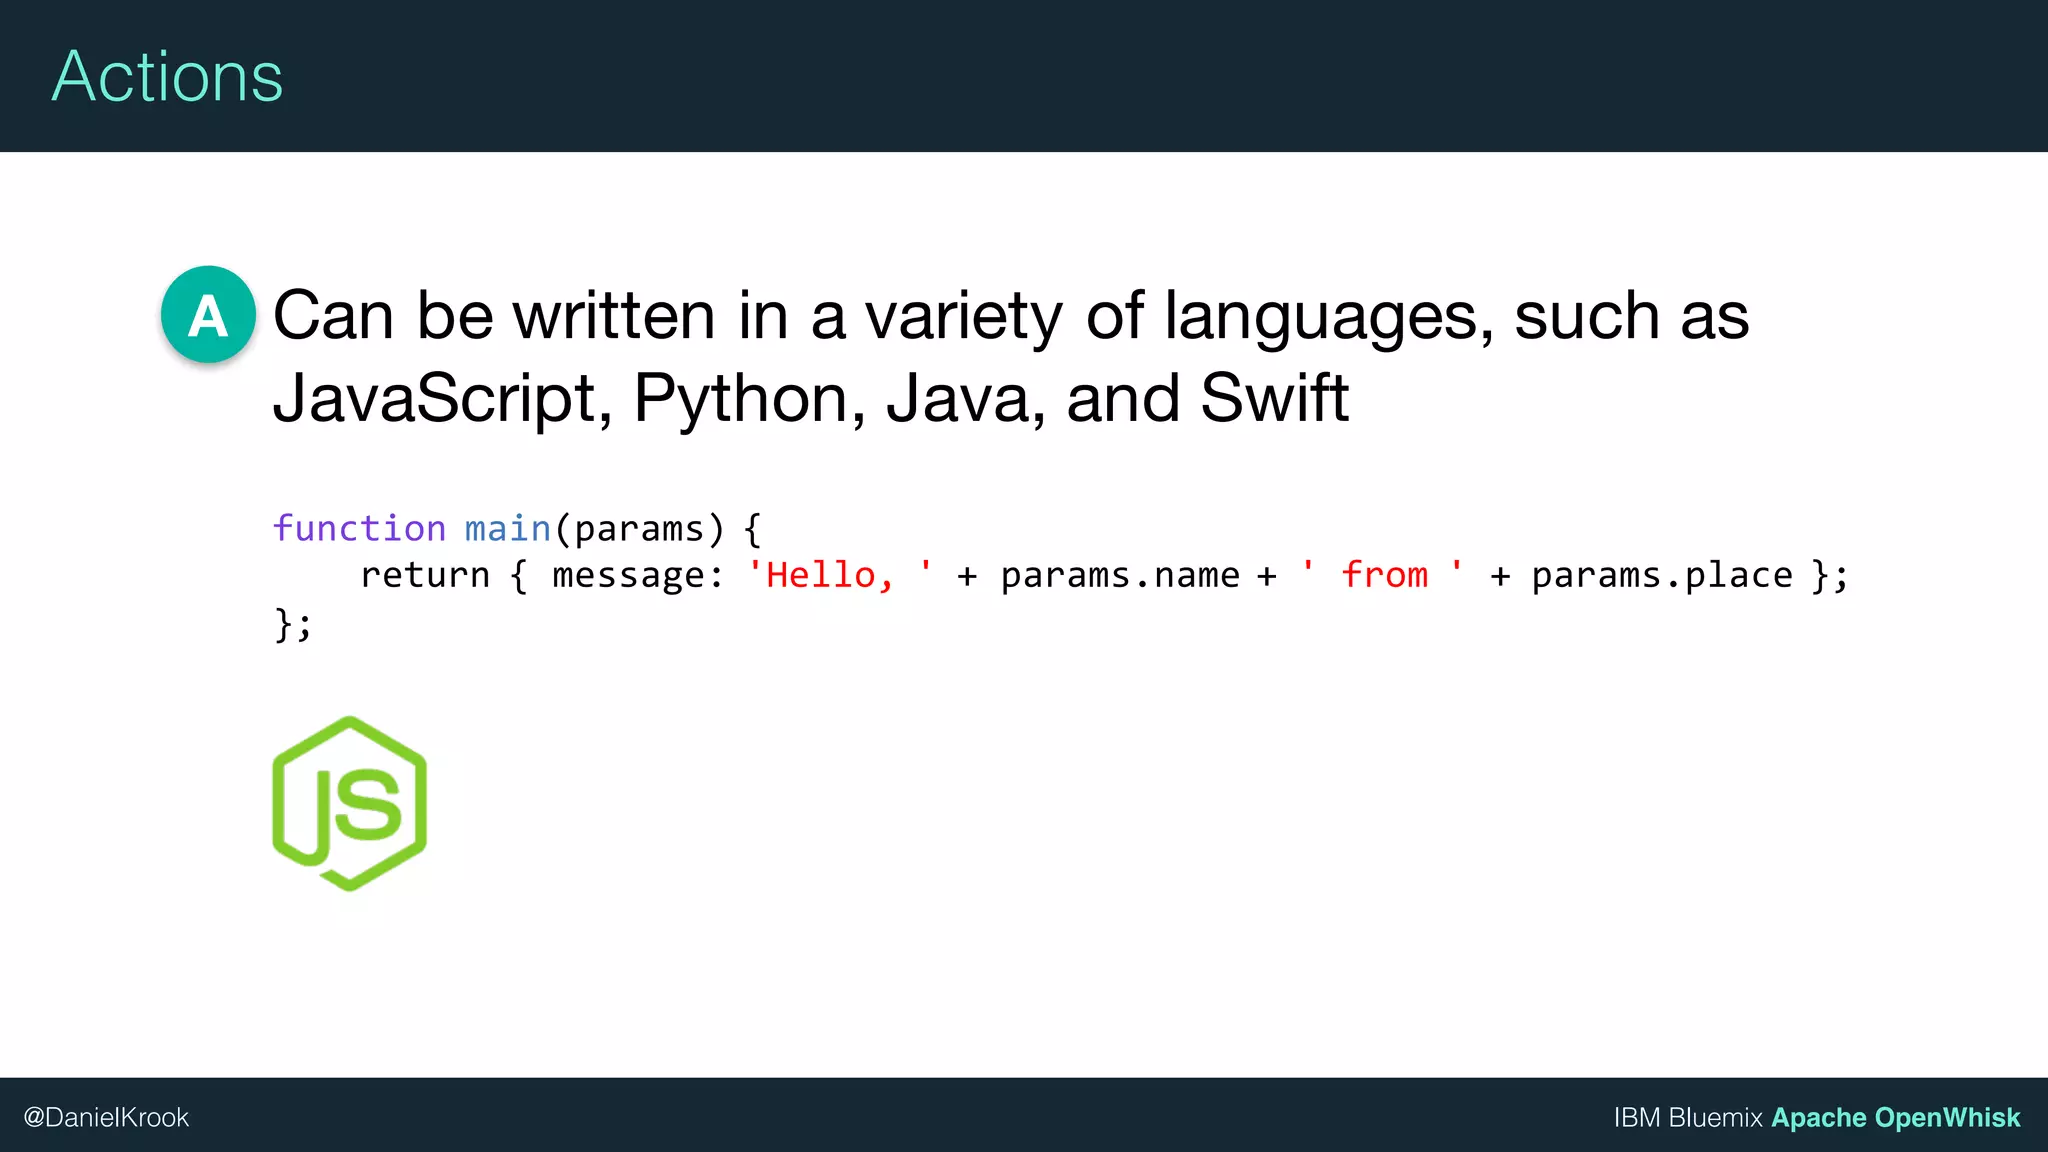Click 'message:' key in the code
Viewport: 2048px width, 1152px height.
pos(638,576)
